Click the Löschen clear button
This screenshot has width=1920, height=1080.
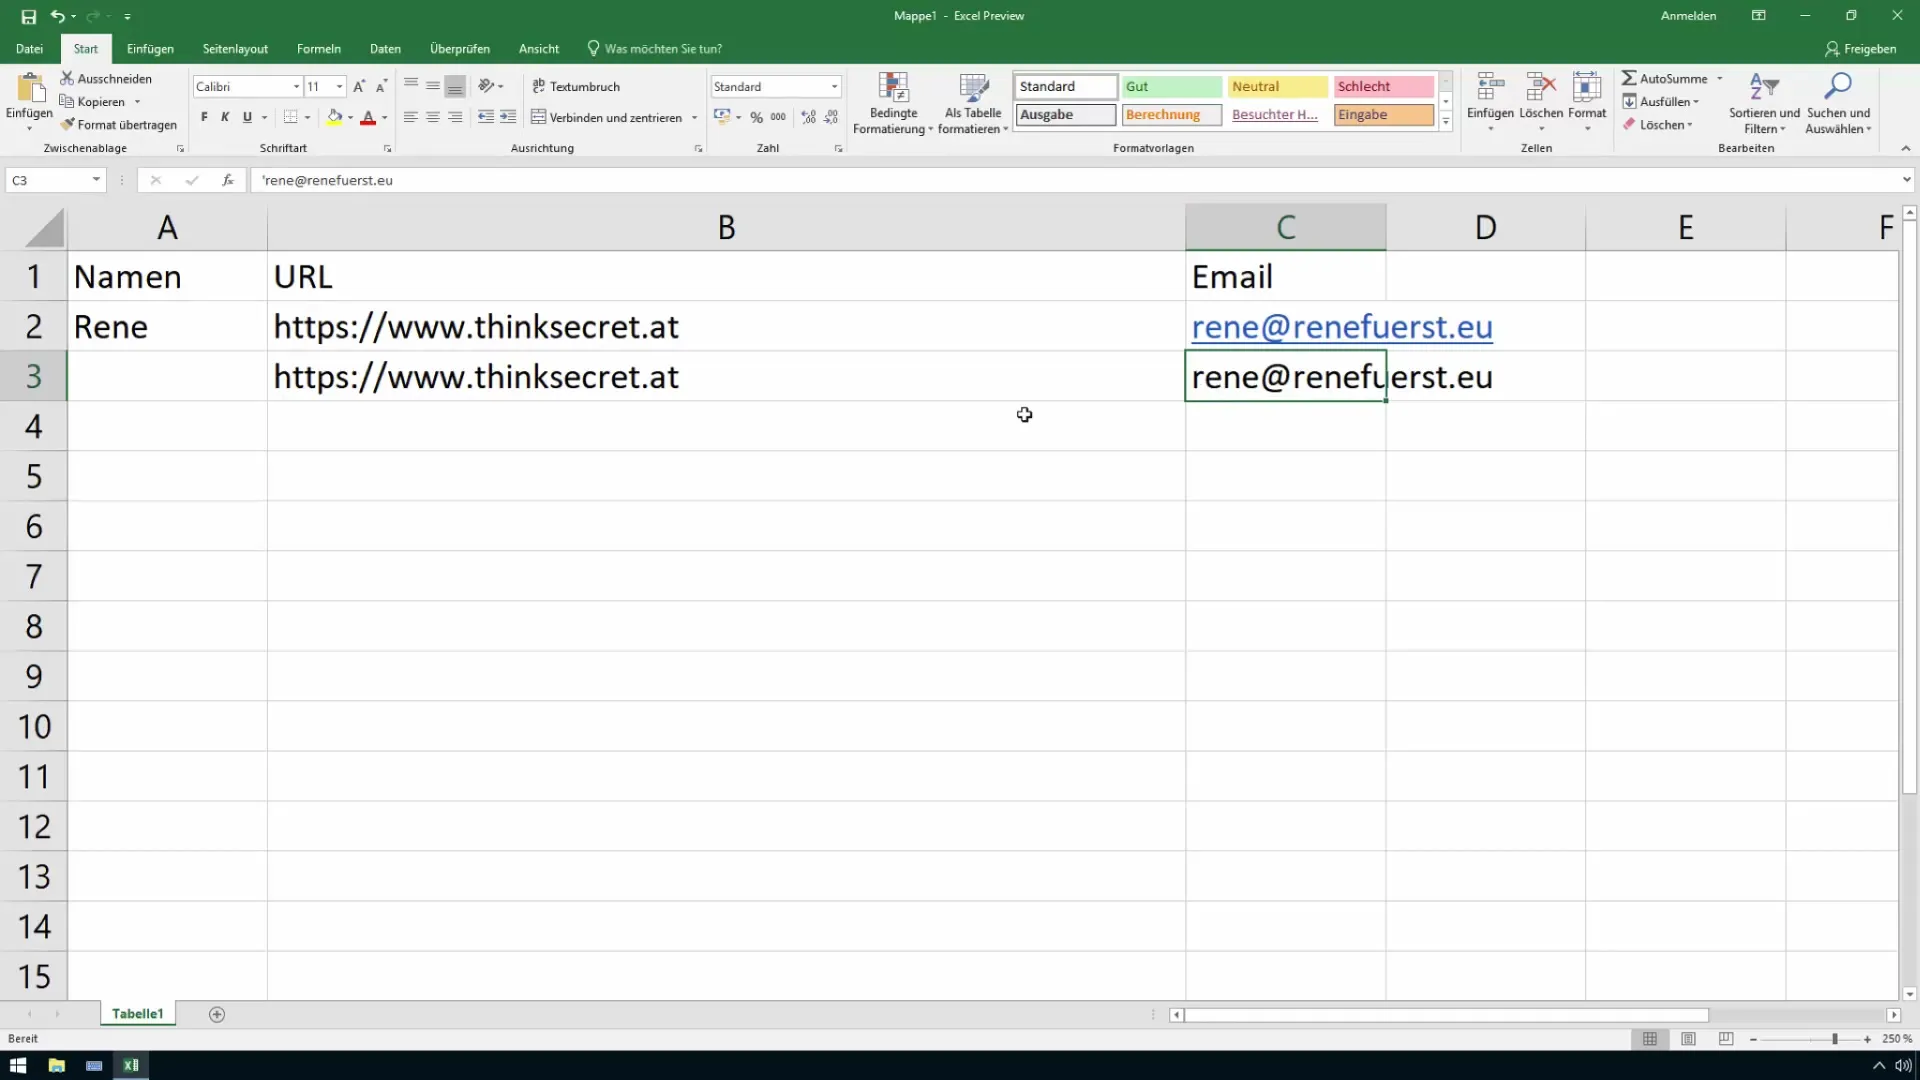tap(1657, 125)
